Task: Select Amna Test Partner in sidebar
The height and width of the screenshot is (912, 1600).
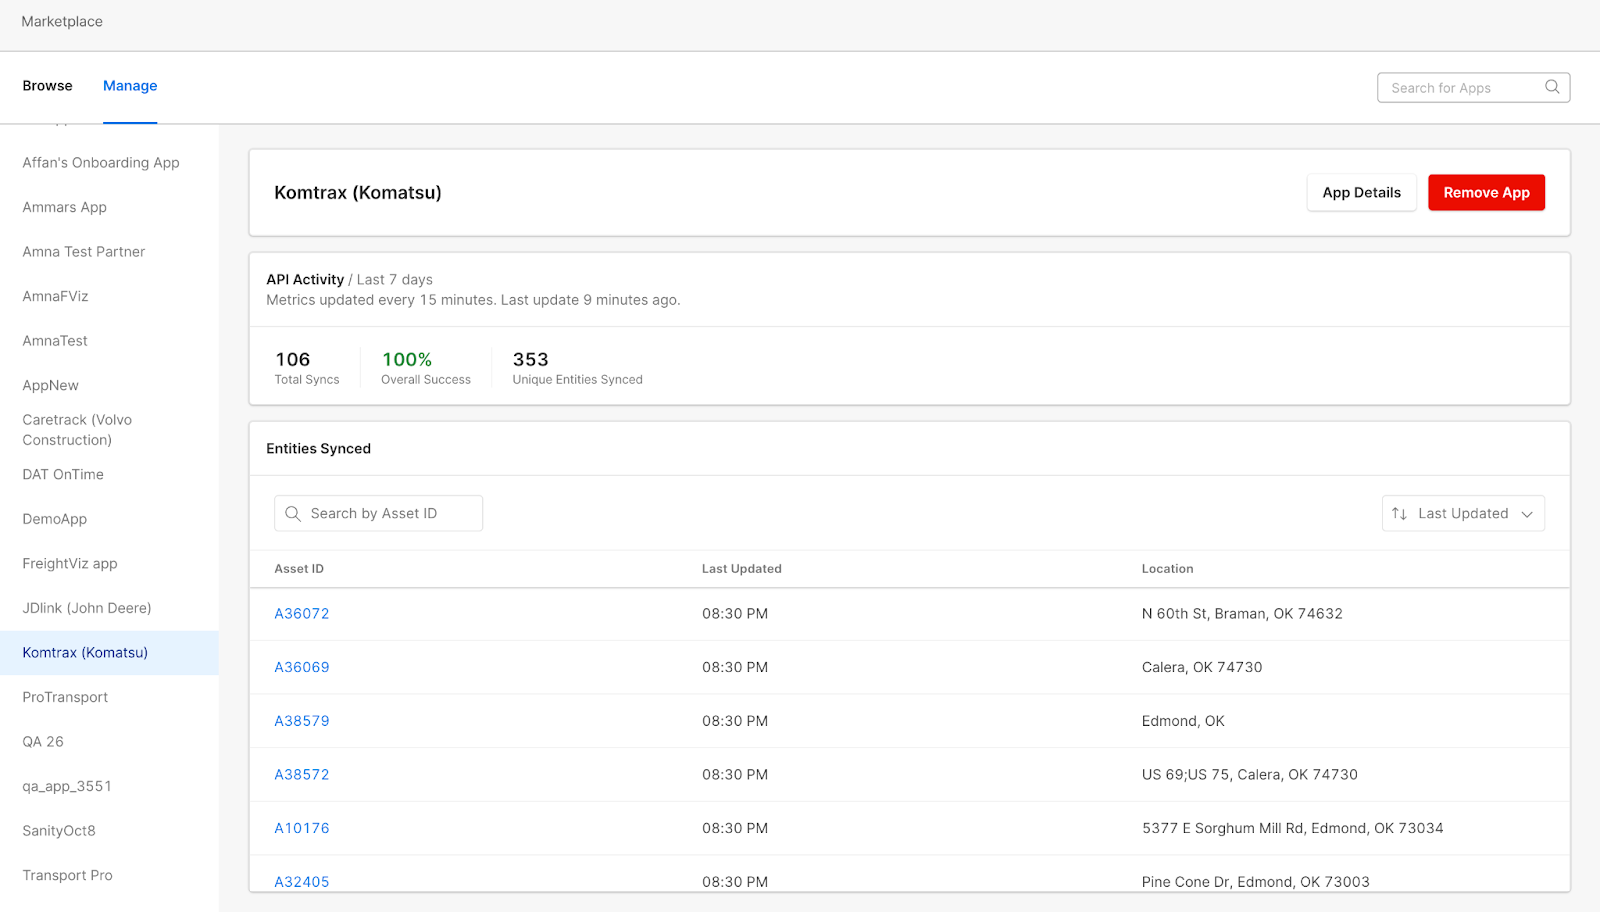Action: click(84, 252)
